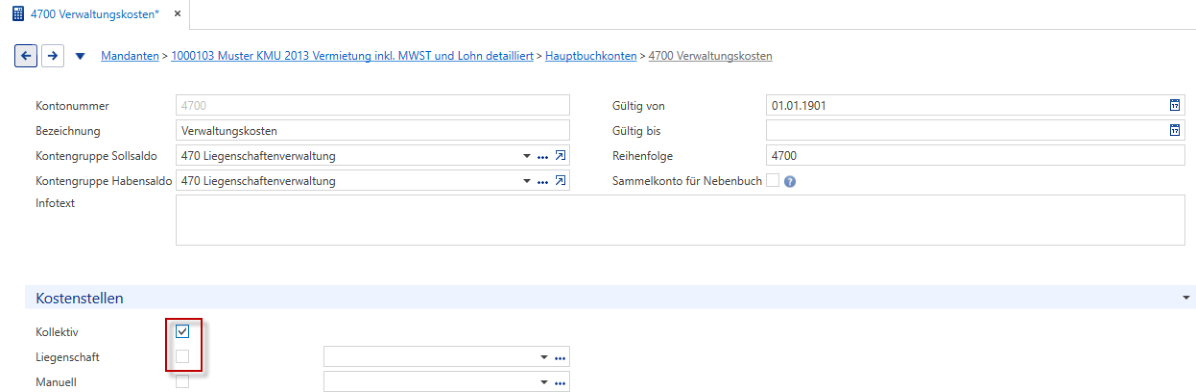Check the Manuell checkbox

tap(182, 381)
